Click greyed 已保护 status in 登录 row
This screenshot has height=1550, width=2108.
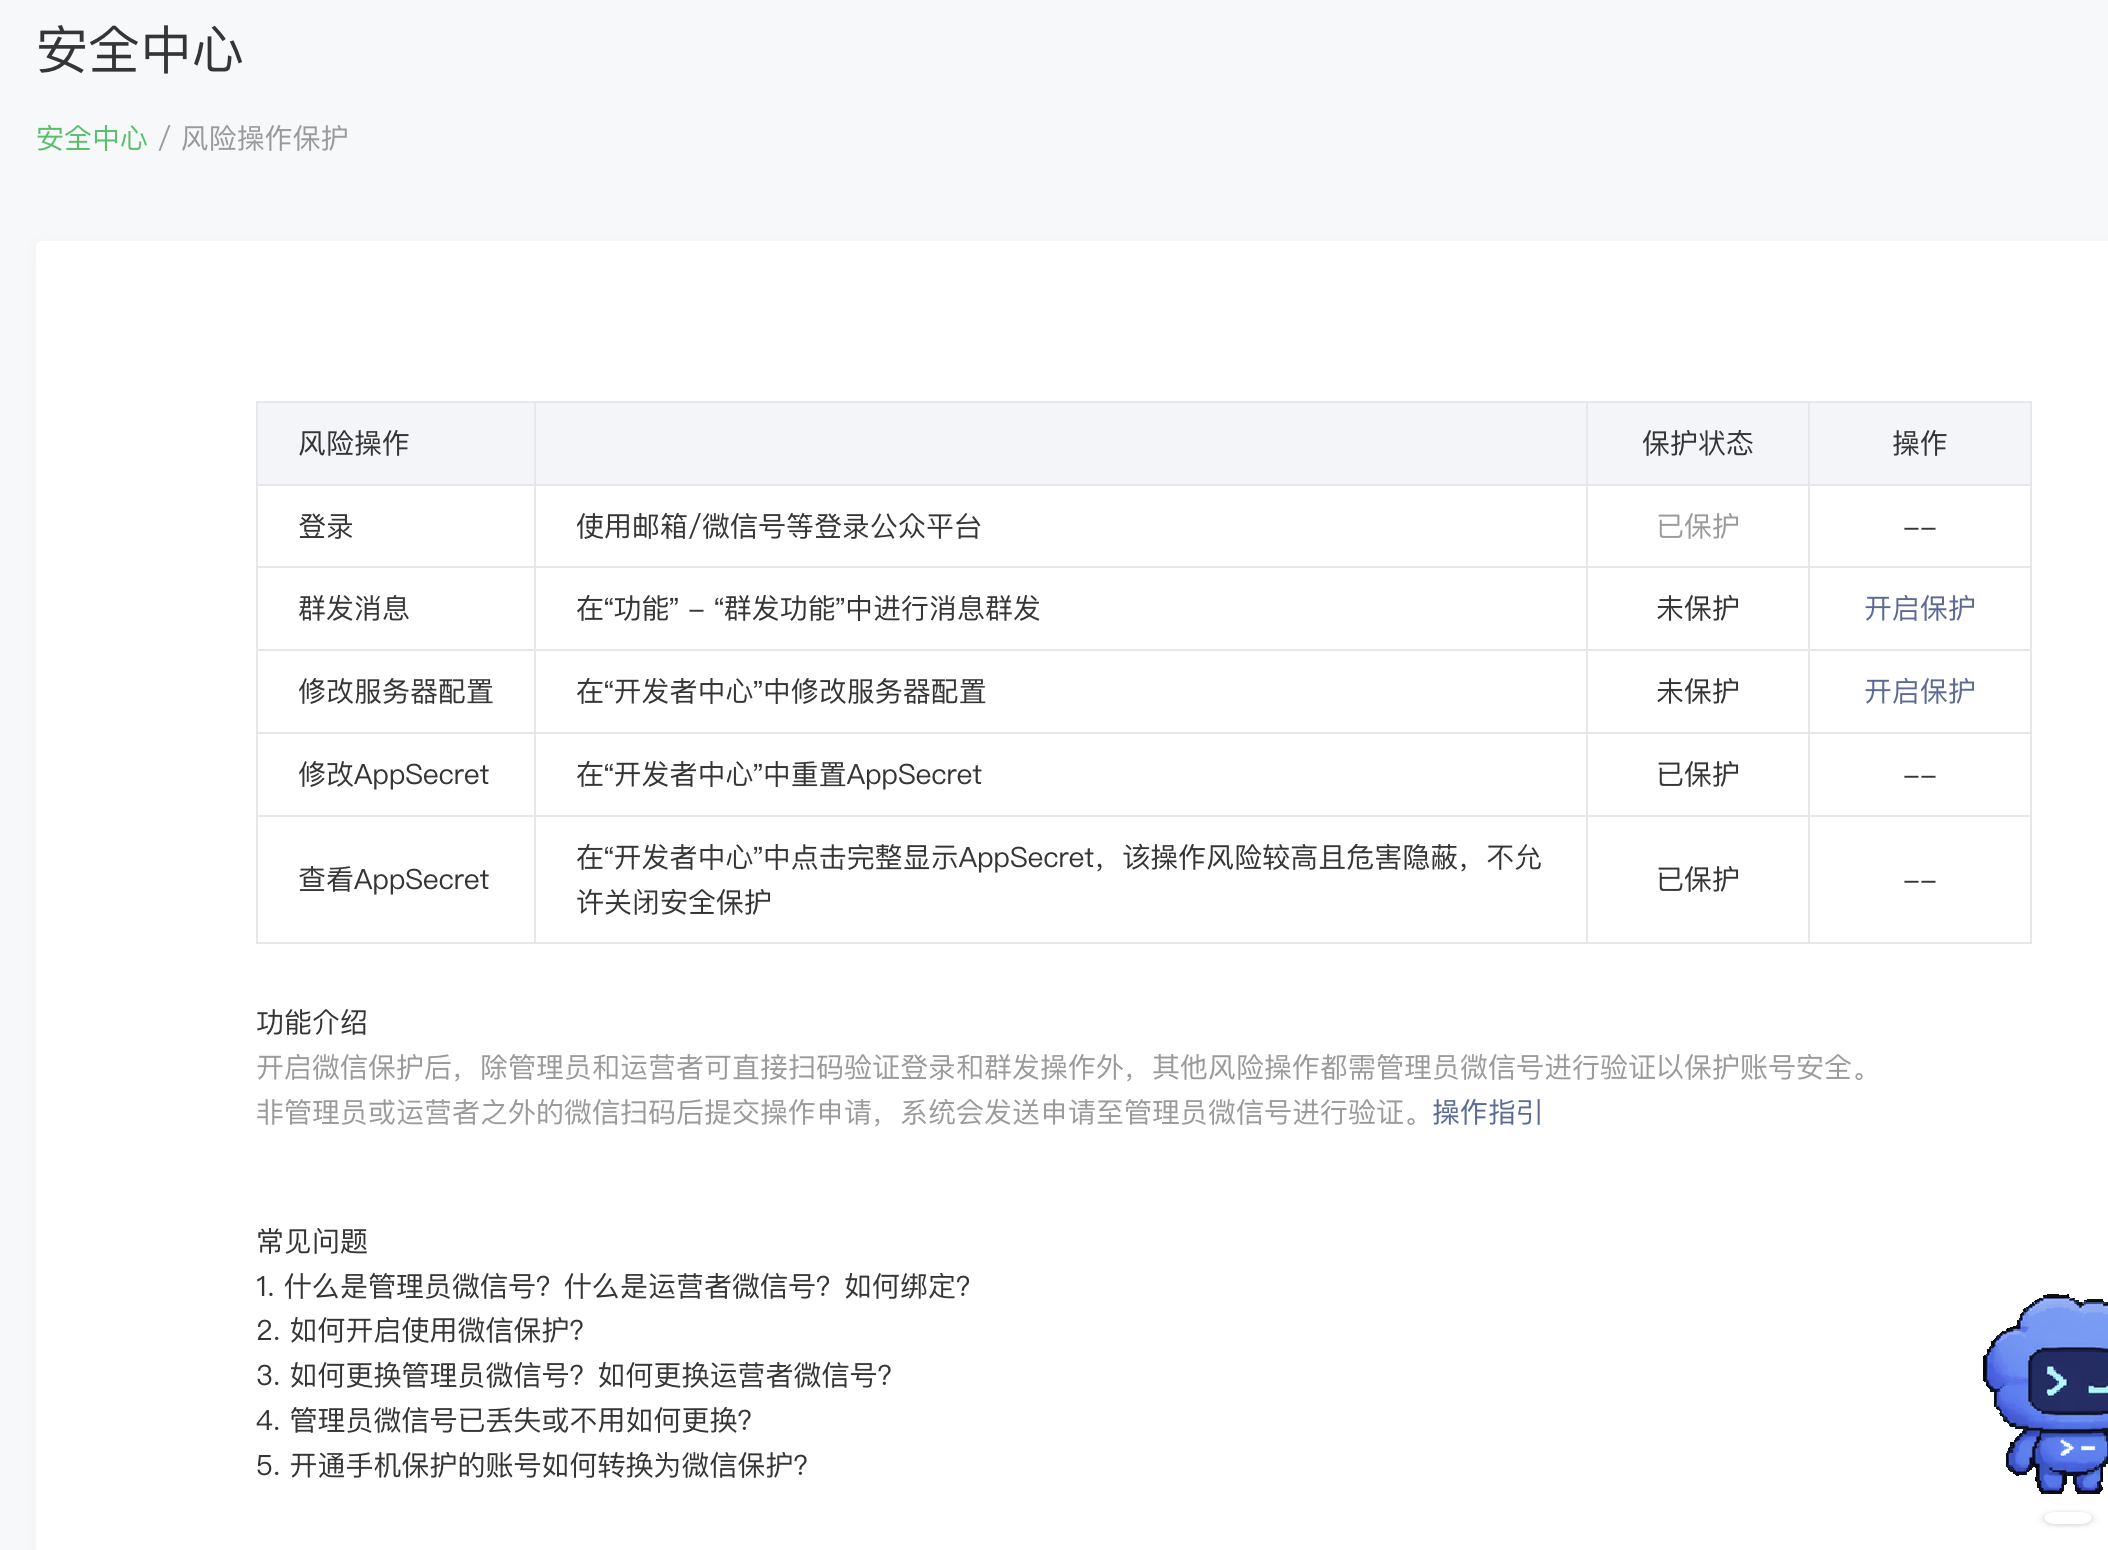pyautogui.click(x=1697, y=526)
